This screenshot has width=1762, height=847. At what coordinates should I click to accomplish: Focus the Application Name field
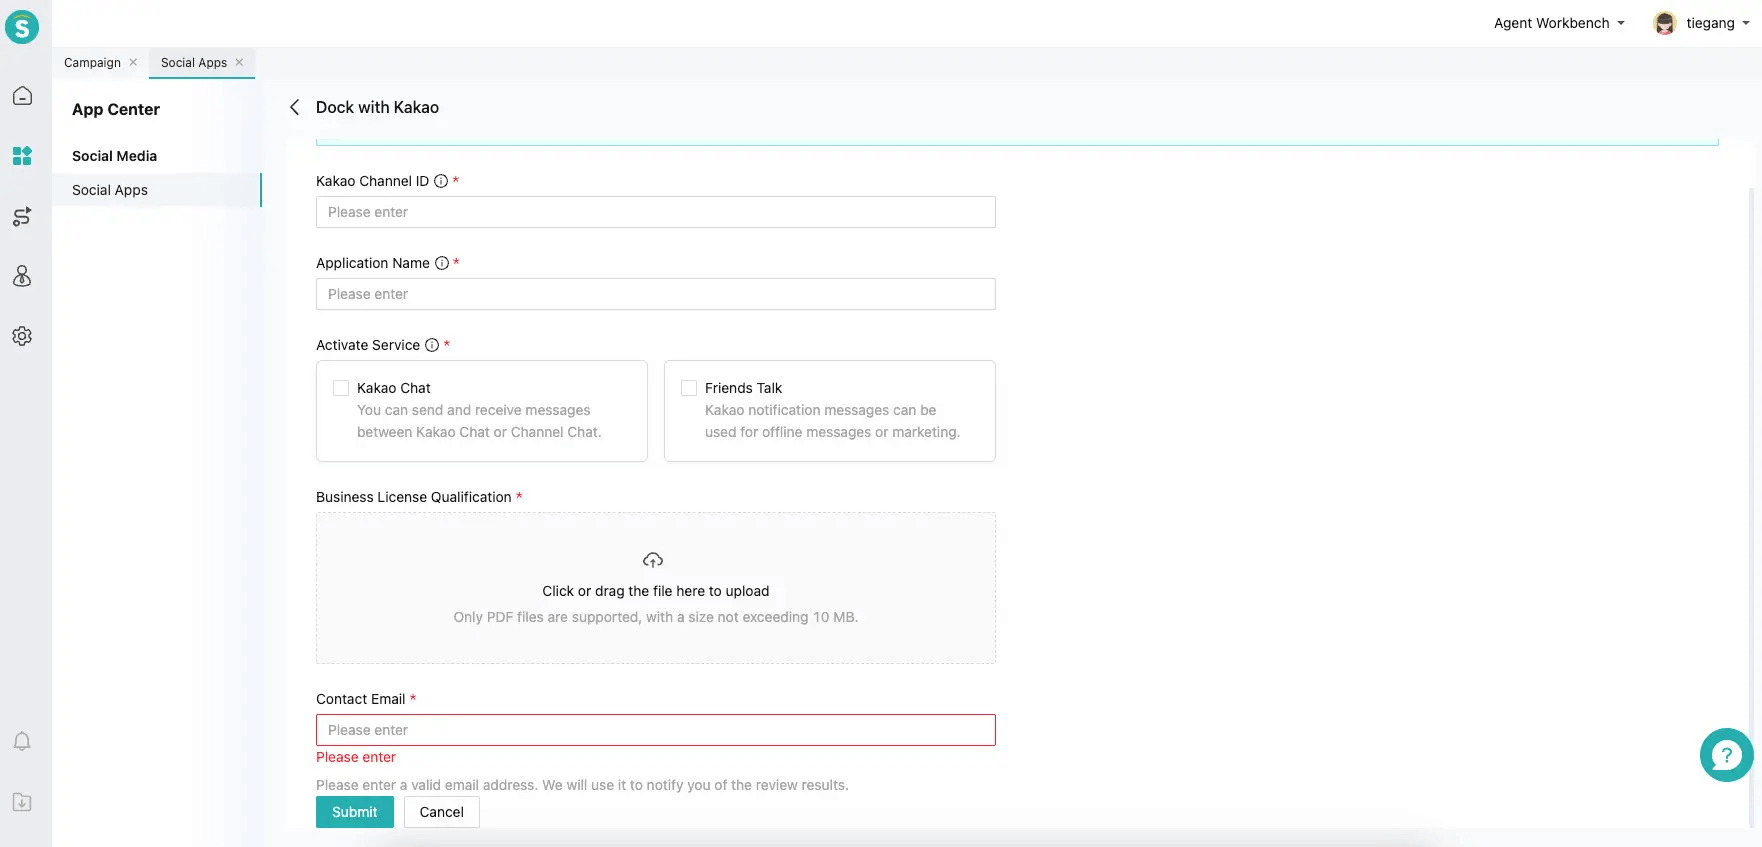tap(656, 294)
